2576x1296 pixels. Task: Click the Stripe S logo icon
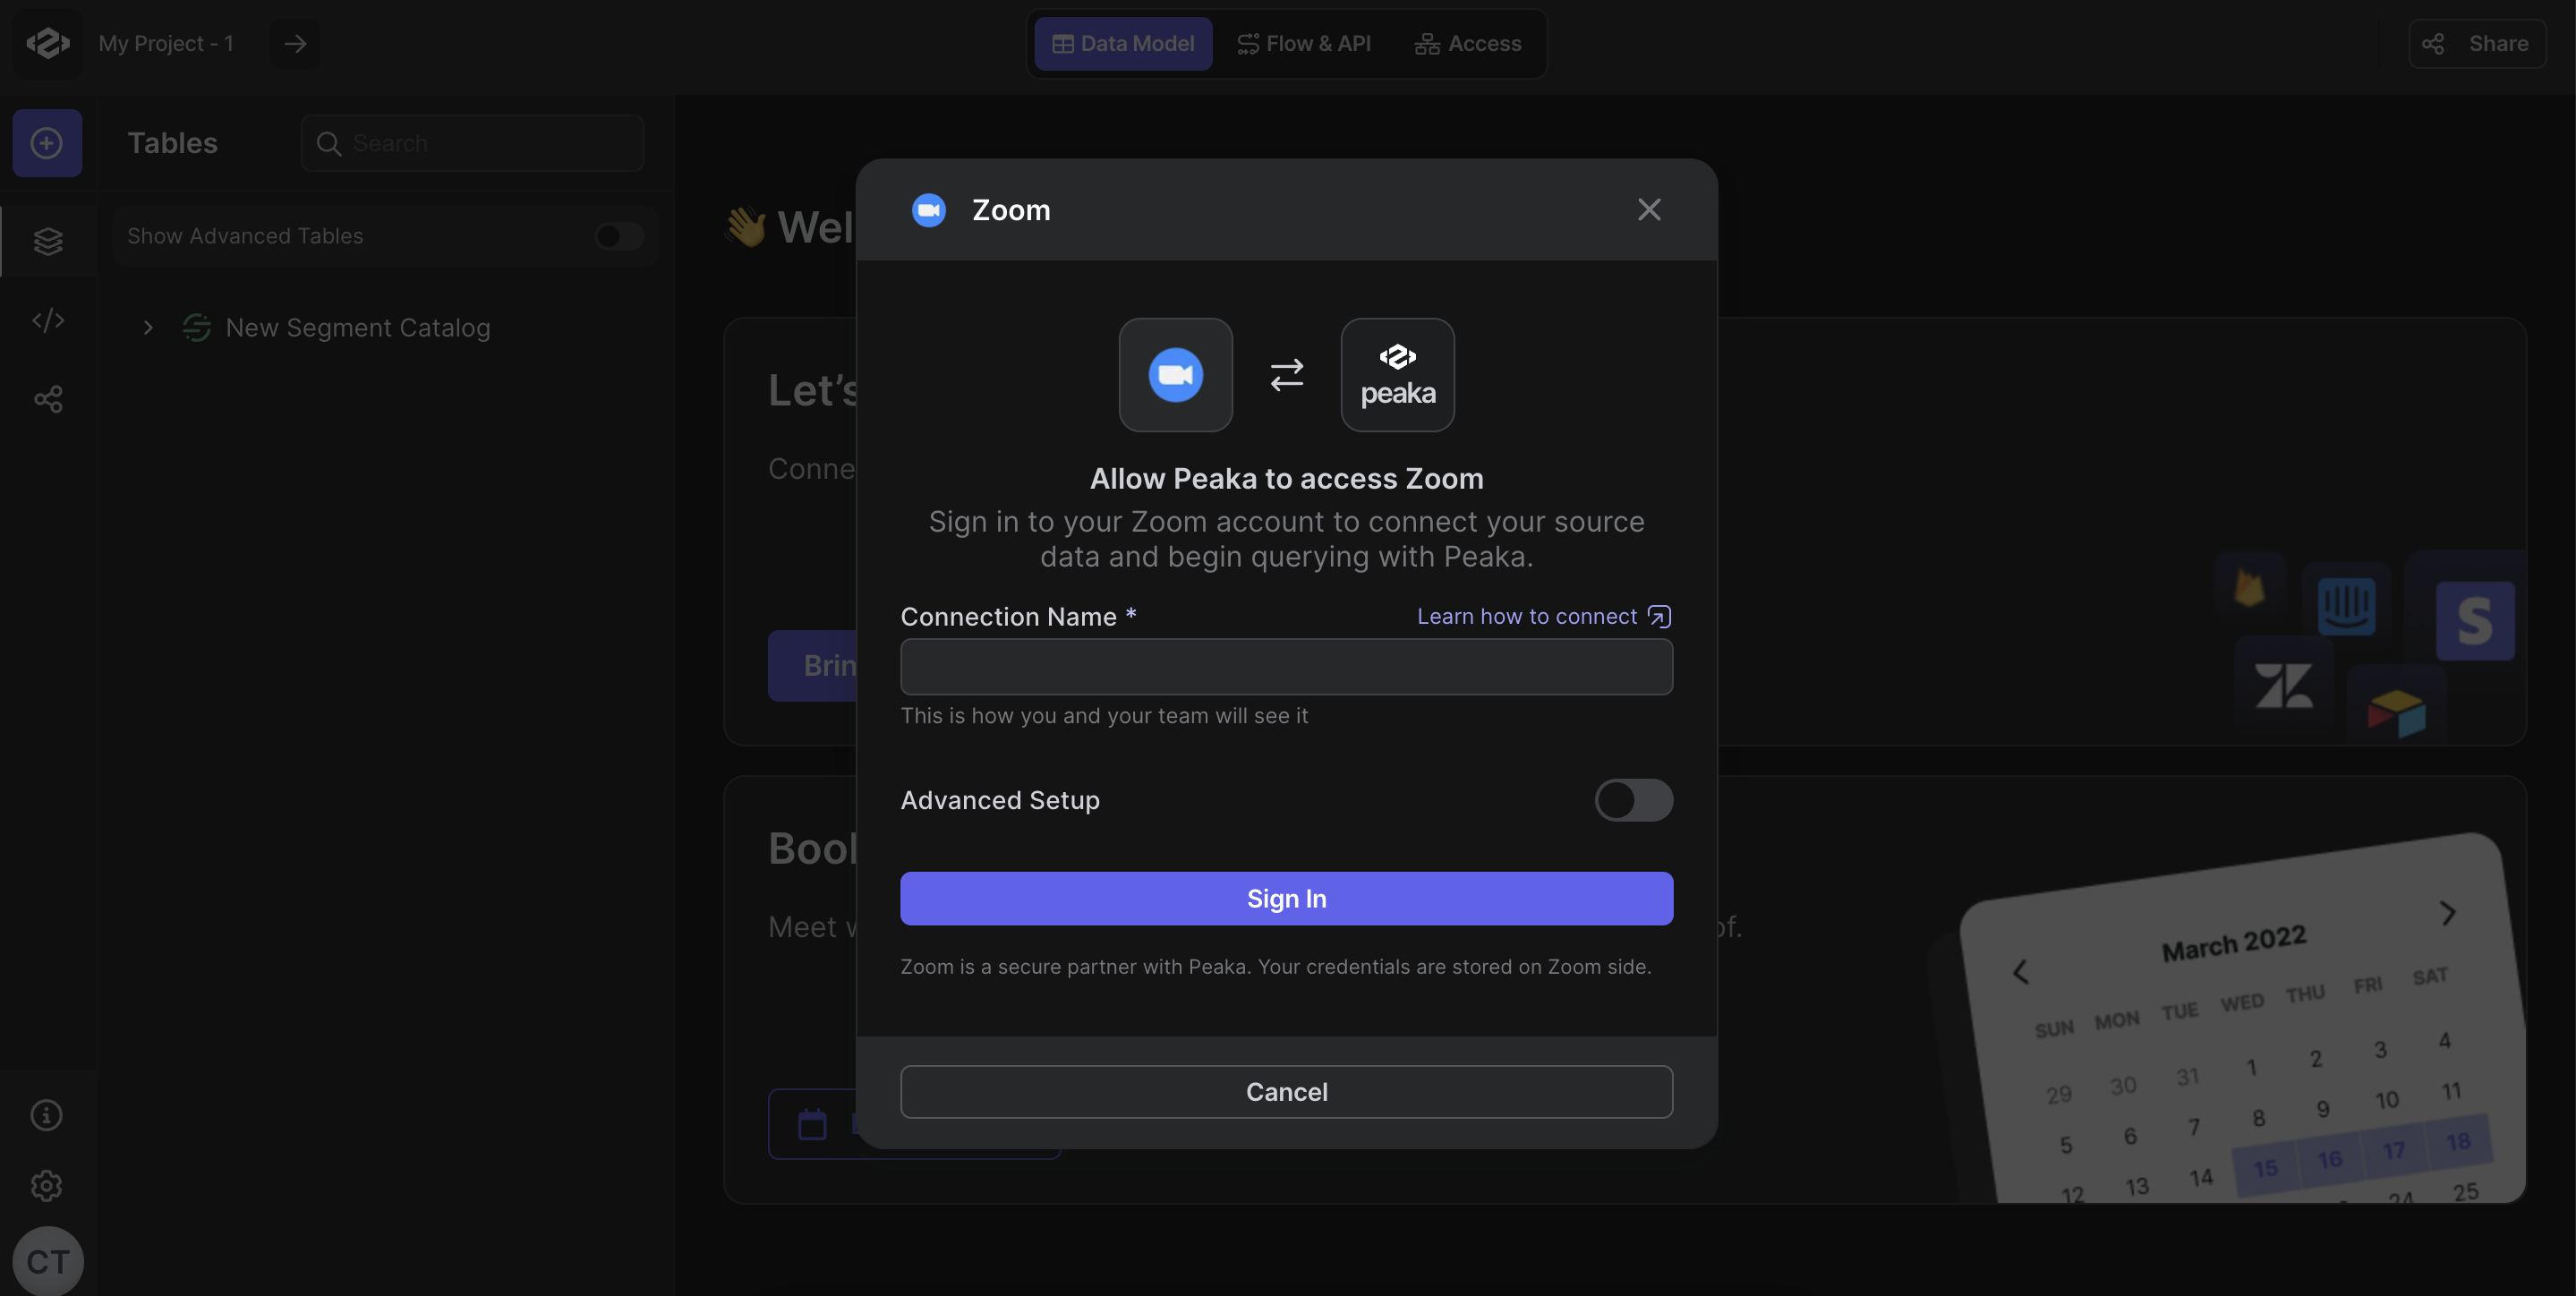(2475, 621)
